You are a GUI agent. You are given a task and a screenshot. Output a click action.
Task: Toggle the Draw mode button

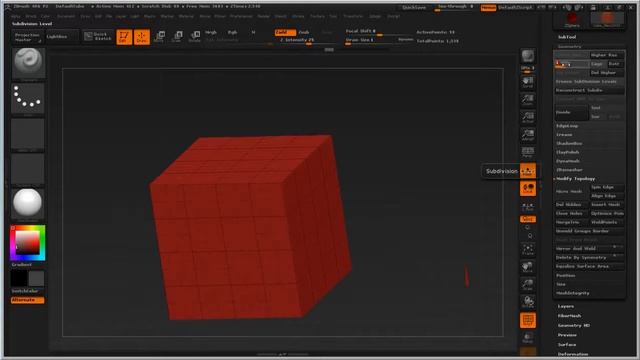142,37
